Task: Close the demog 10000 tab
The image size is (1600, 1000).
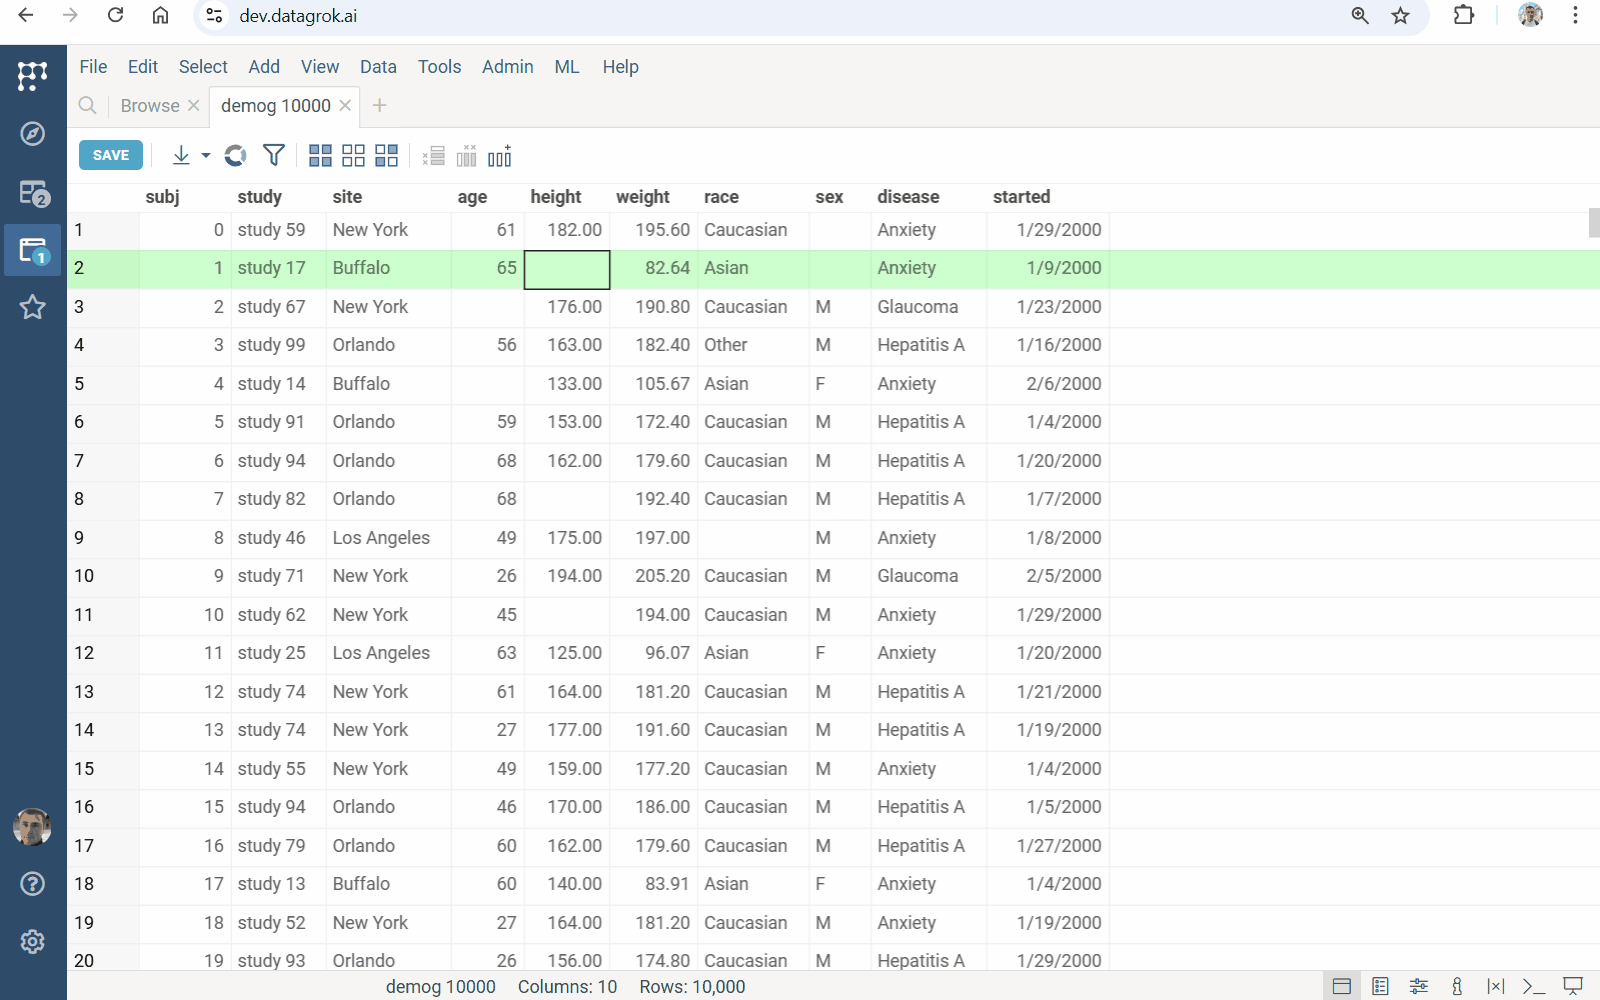Action: point(345,105)
